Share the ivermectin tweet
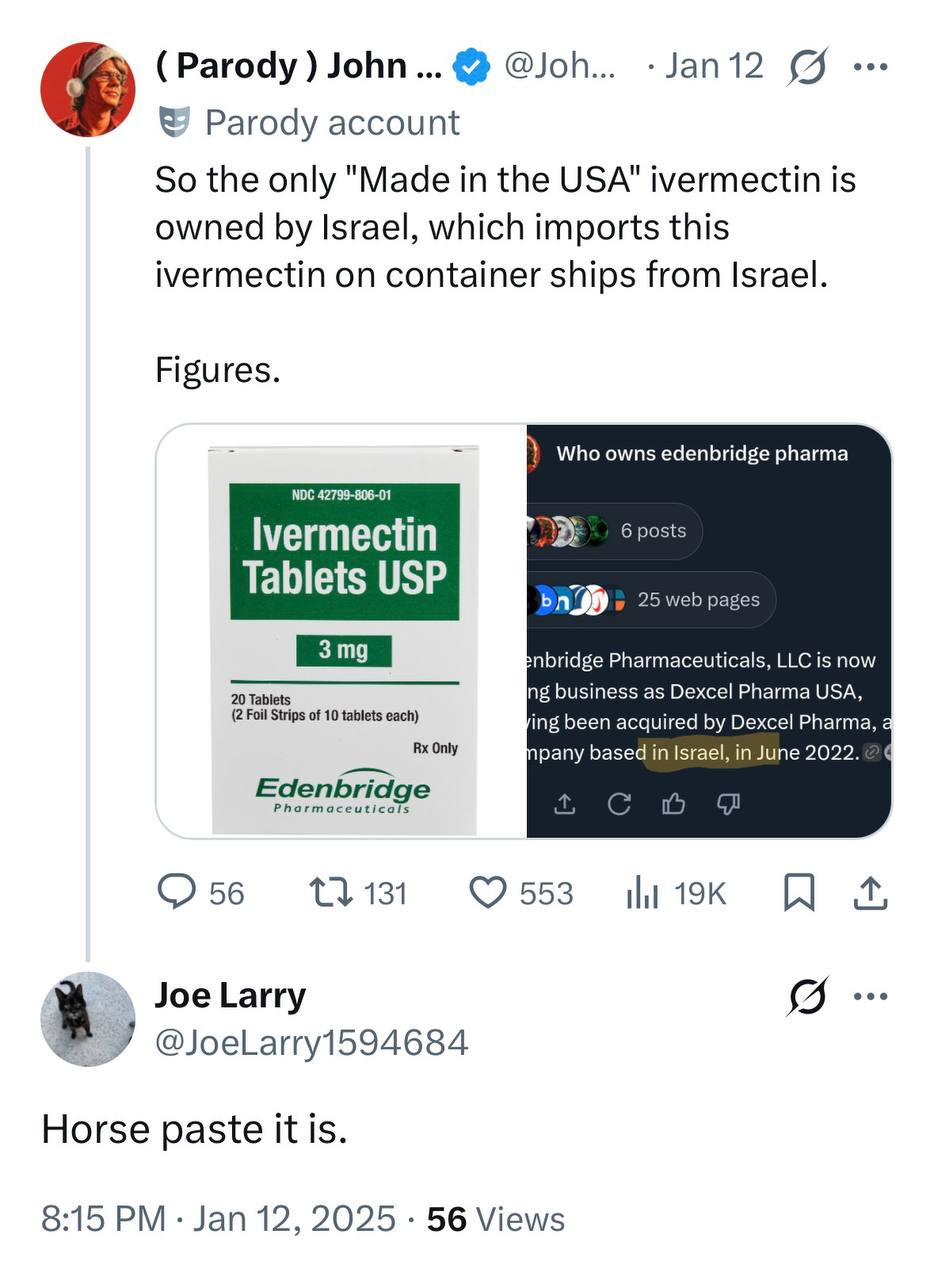Screen dimensions: 934x1280 (x=870, y=892)
